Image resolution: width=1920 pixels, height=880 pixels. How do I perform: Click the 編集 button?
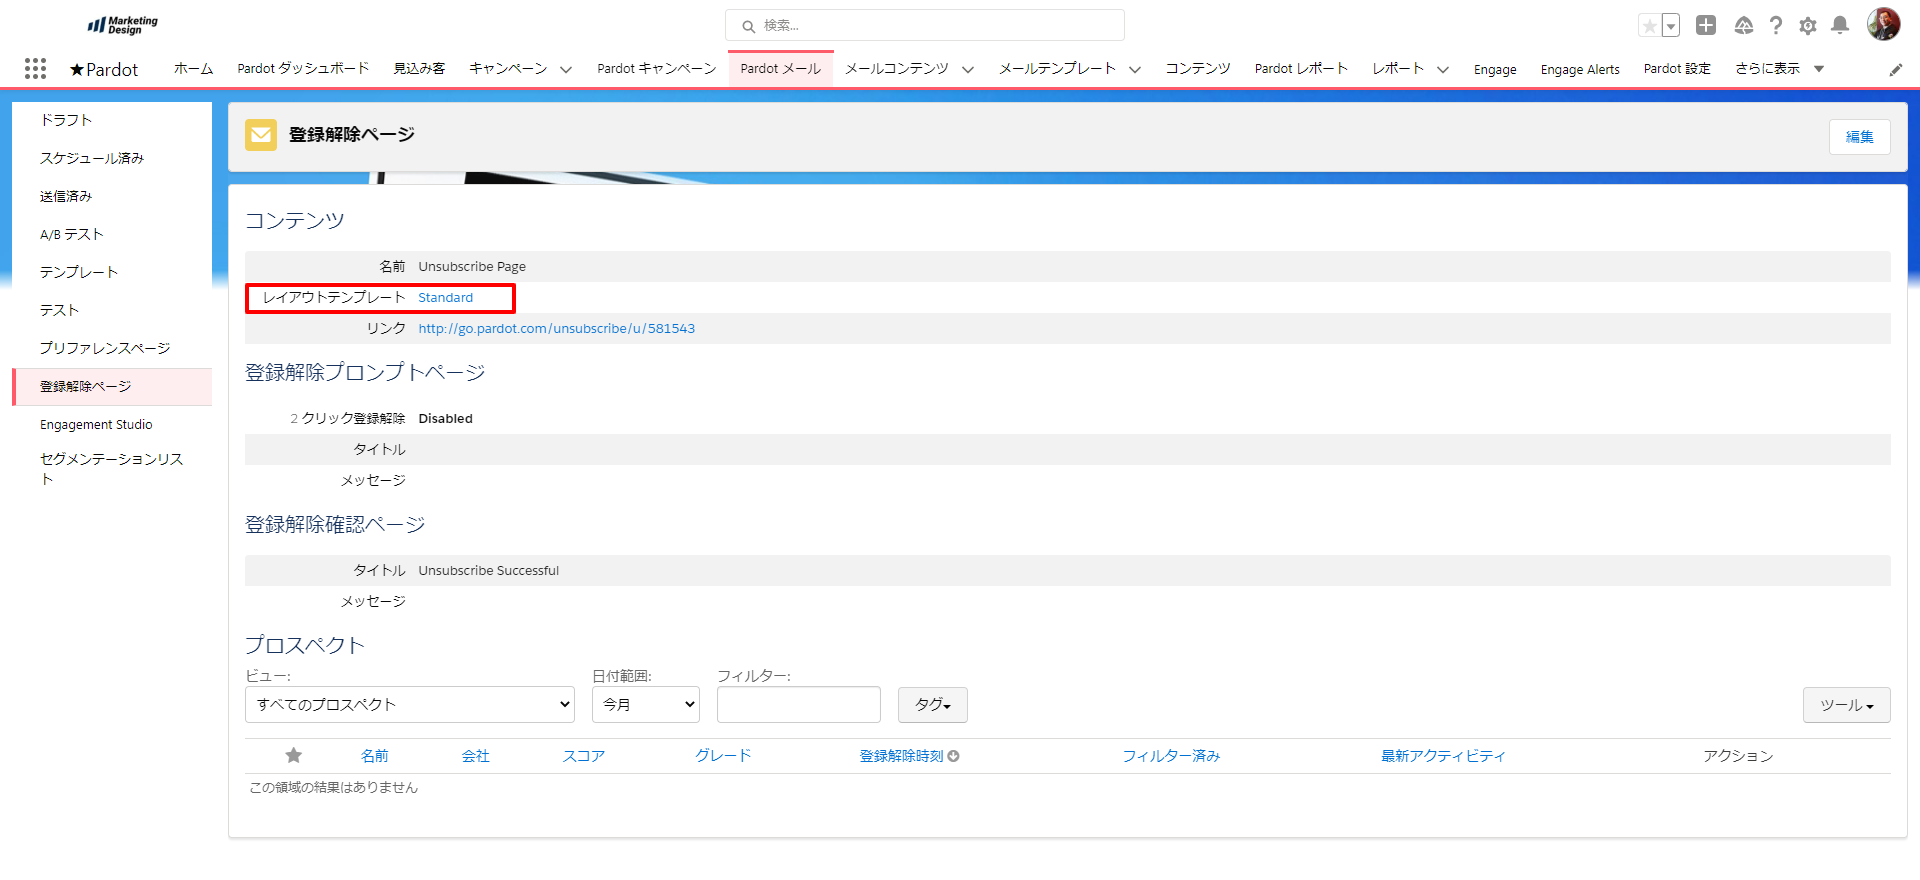click(1859, 137)
